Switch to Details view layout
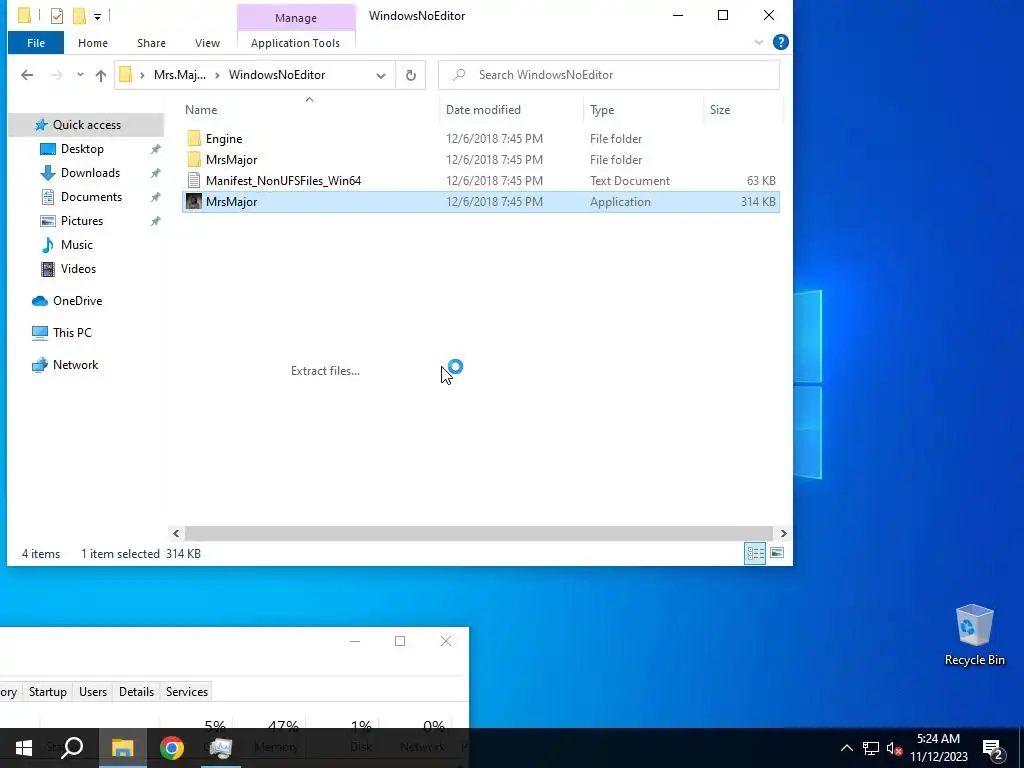1024x768 pixels. coord(755,554)
